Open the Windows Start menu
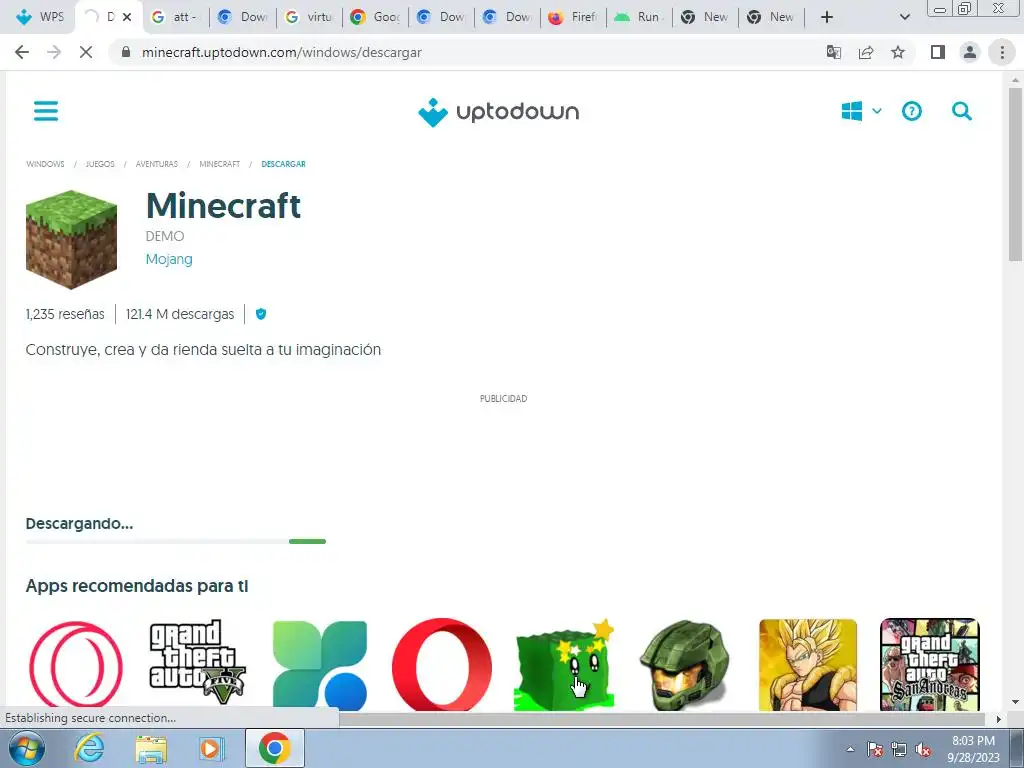1024x768 pixels. [27, 748]
